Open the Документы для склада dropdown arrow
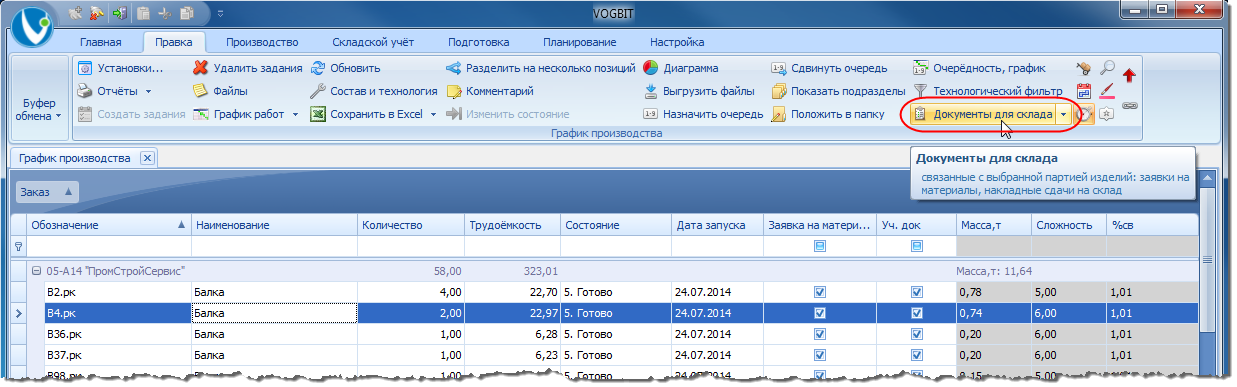 tap(1063, 115)
